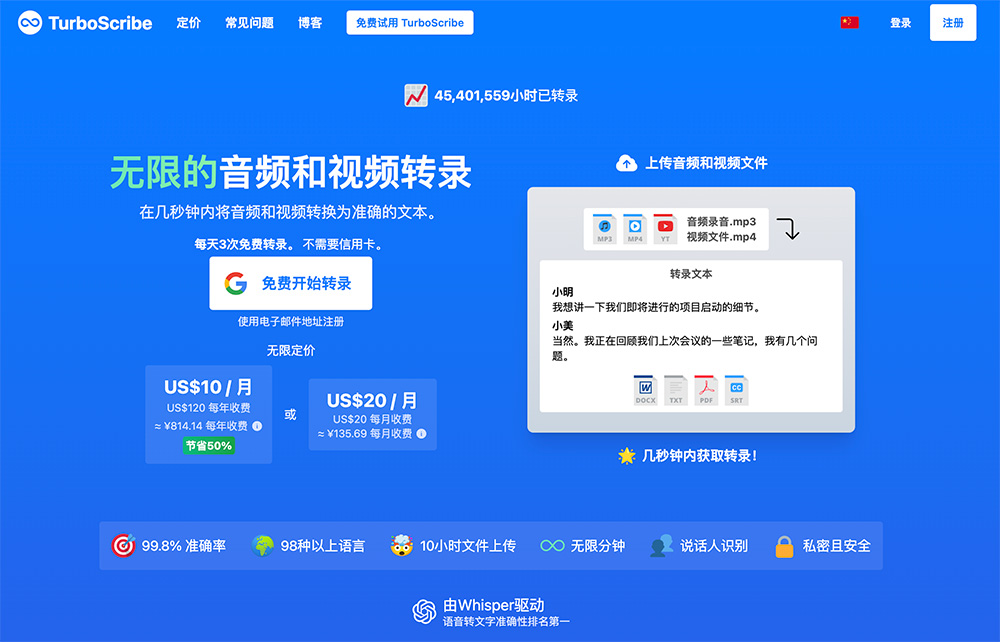Click the 无限分钟 feature label
Screen dimensions: 1000x642
pos(598,546)
